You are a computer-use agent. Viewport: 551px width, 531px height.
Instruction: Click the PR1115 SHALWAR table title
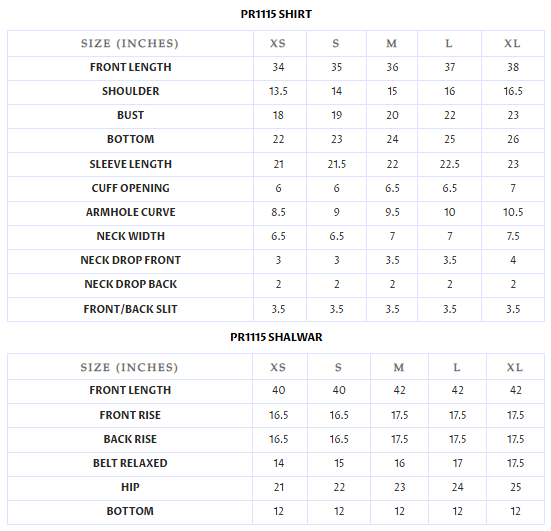[276, 337]
